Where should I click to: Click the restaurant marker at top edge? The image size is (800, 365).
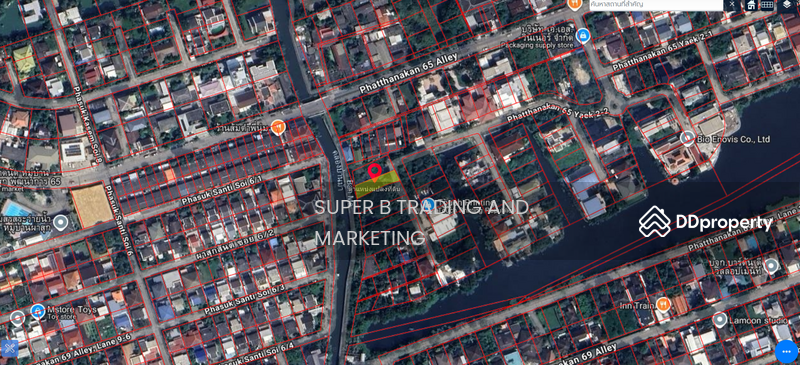click(575, 4)
